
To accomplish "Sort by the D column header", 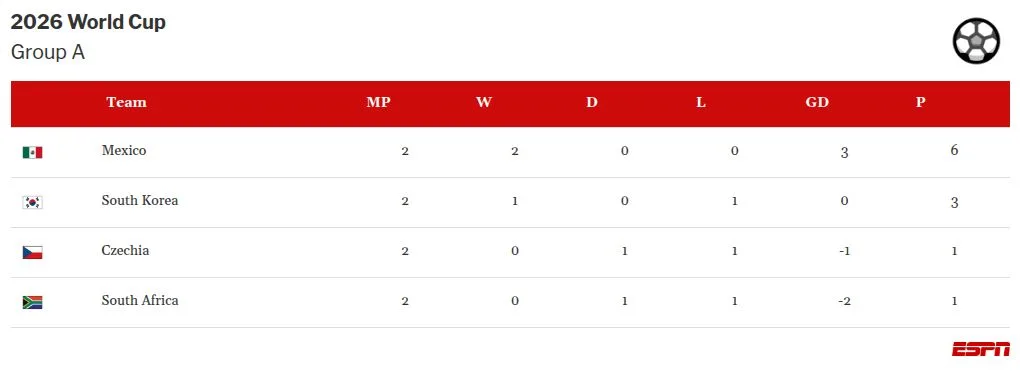I will (x=591, y=102).
